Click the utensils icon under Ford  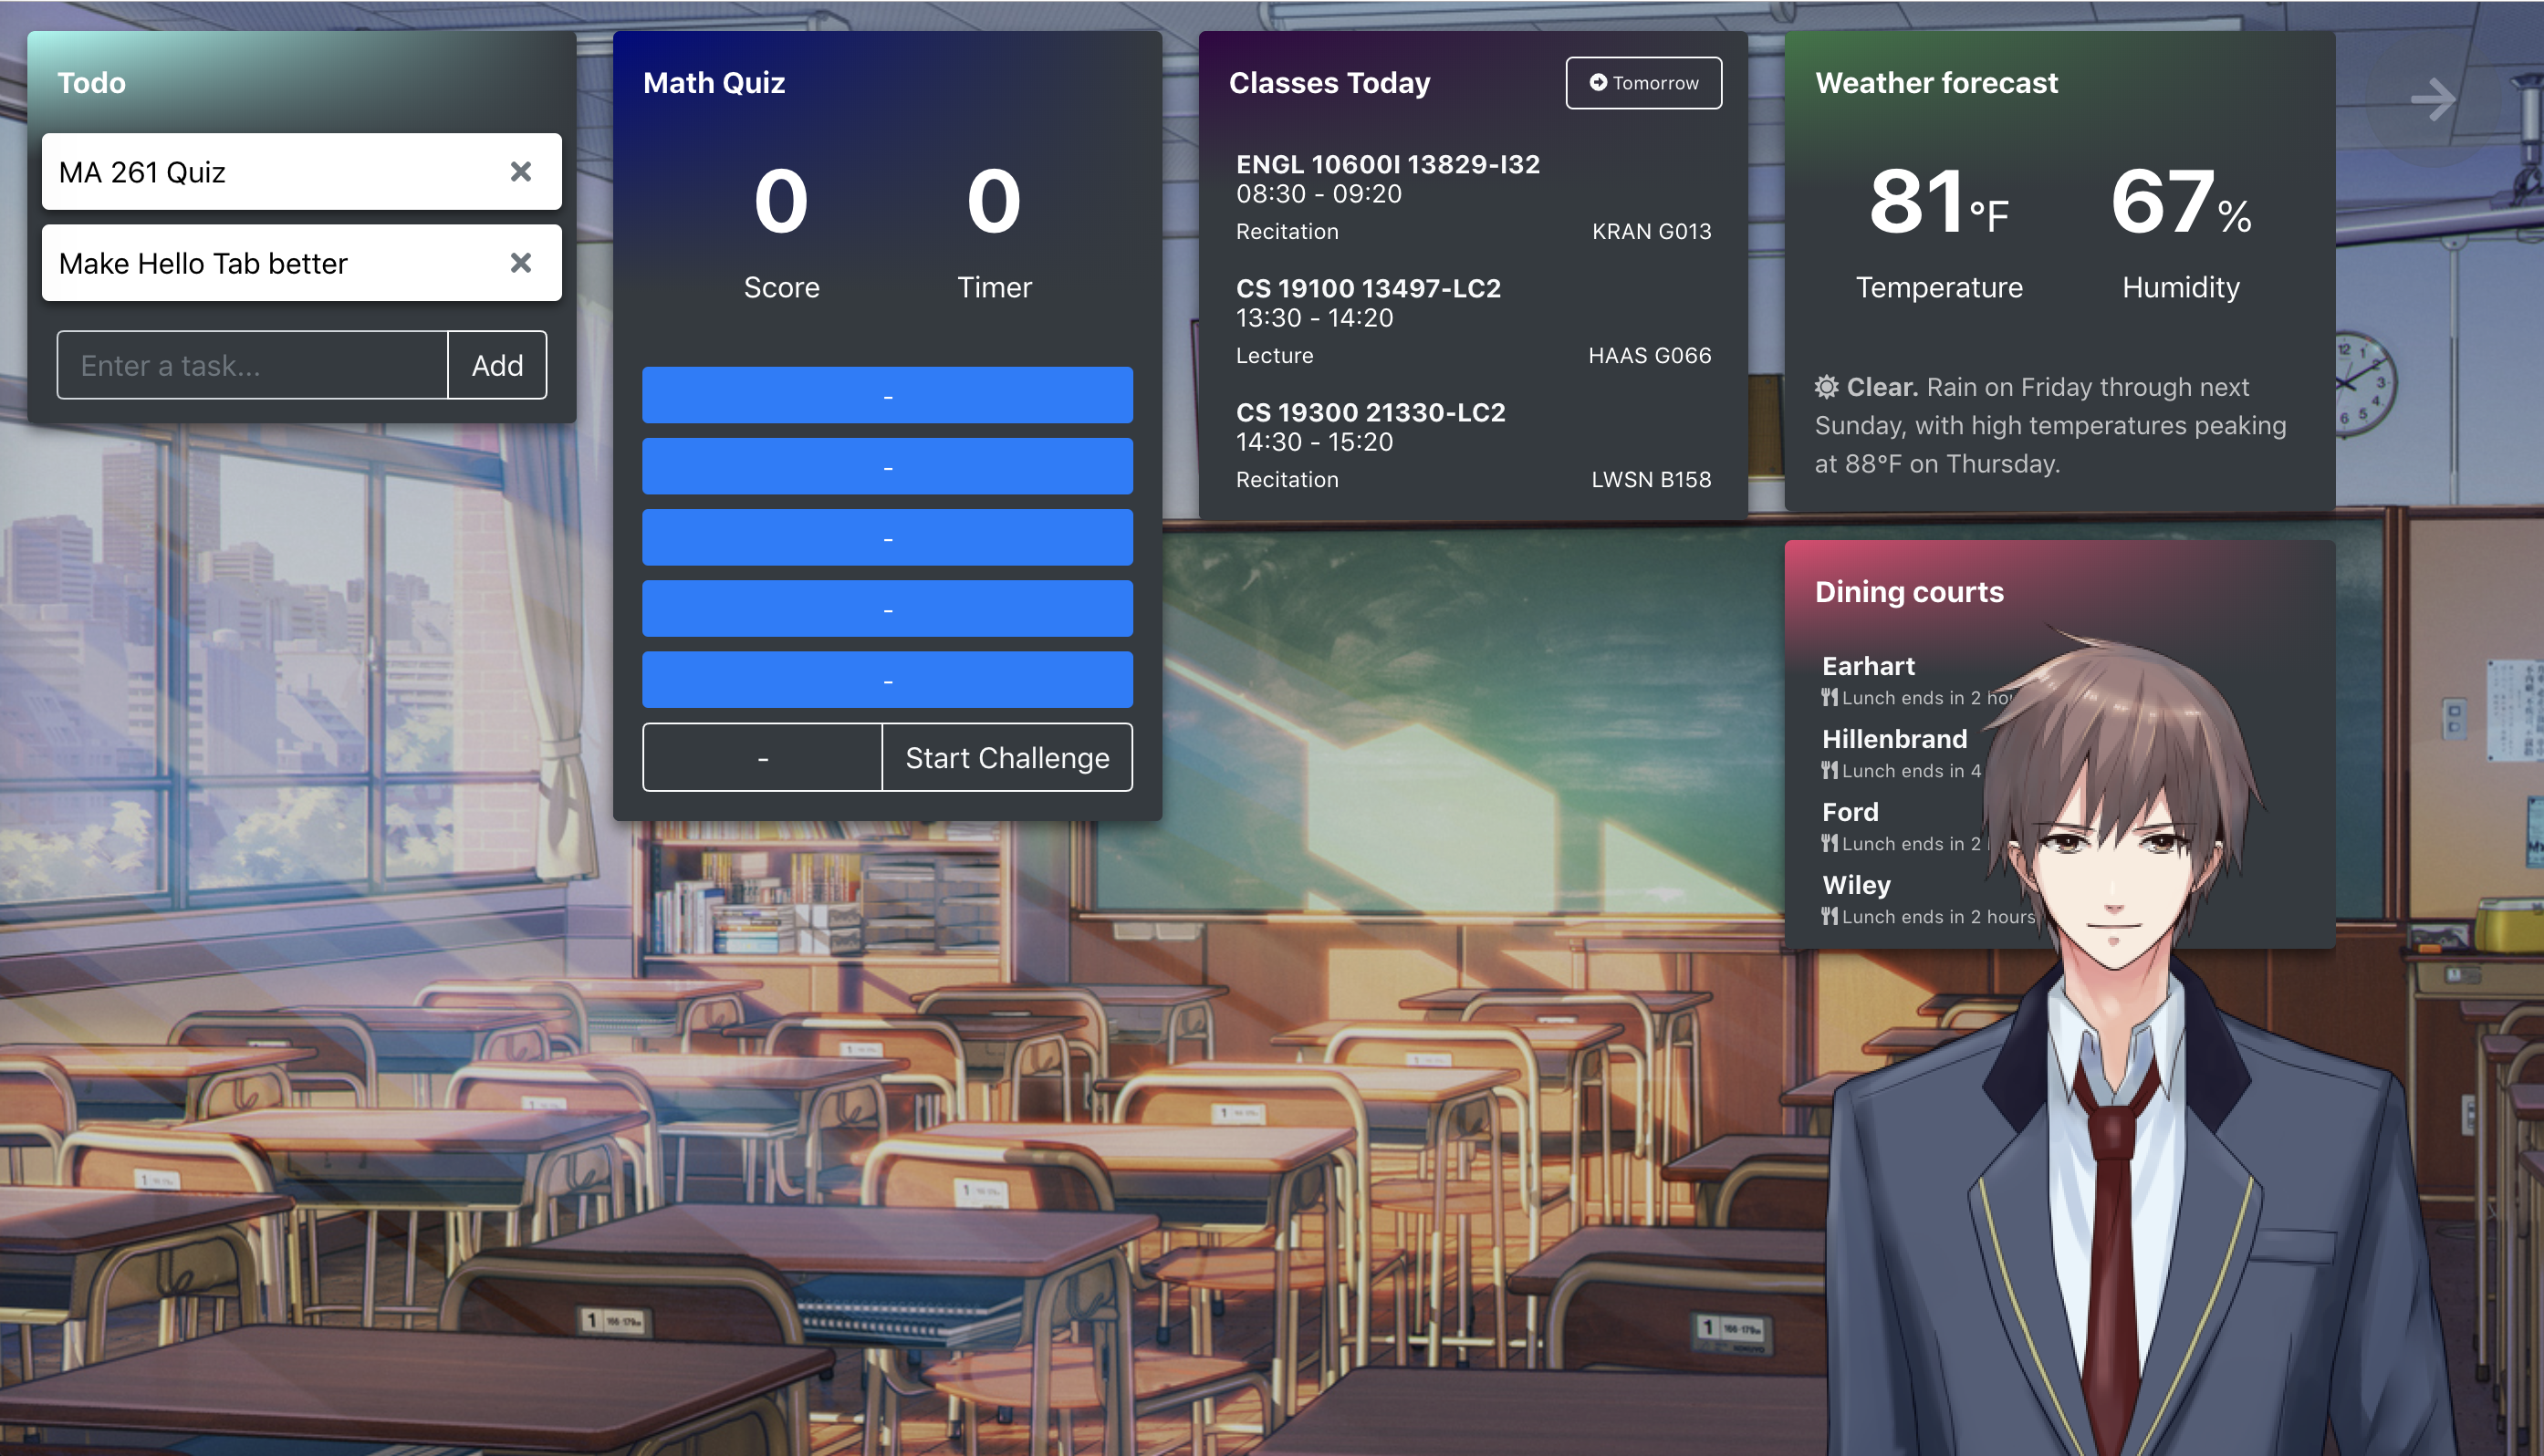point(1829,844)
